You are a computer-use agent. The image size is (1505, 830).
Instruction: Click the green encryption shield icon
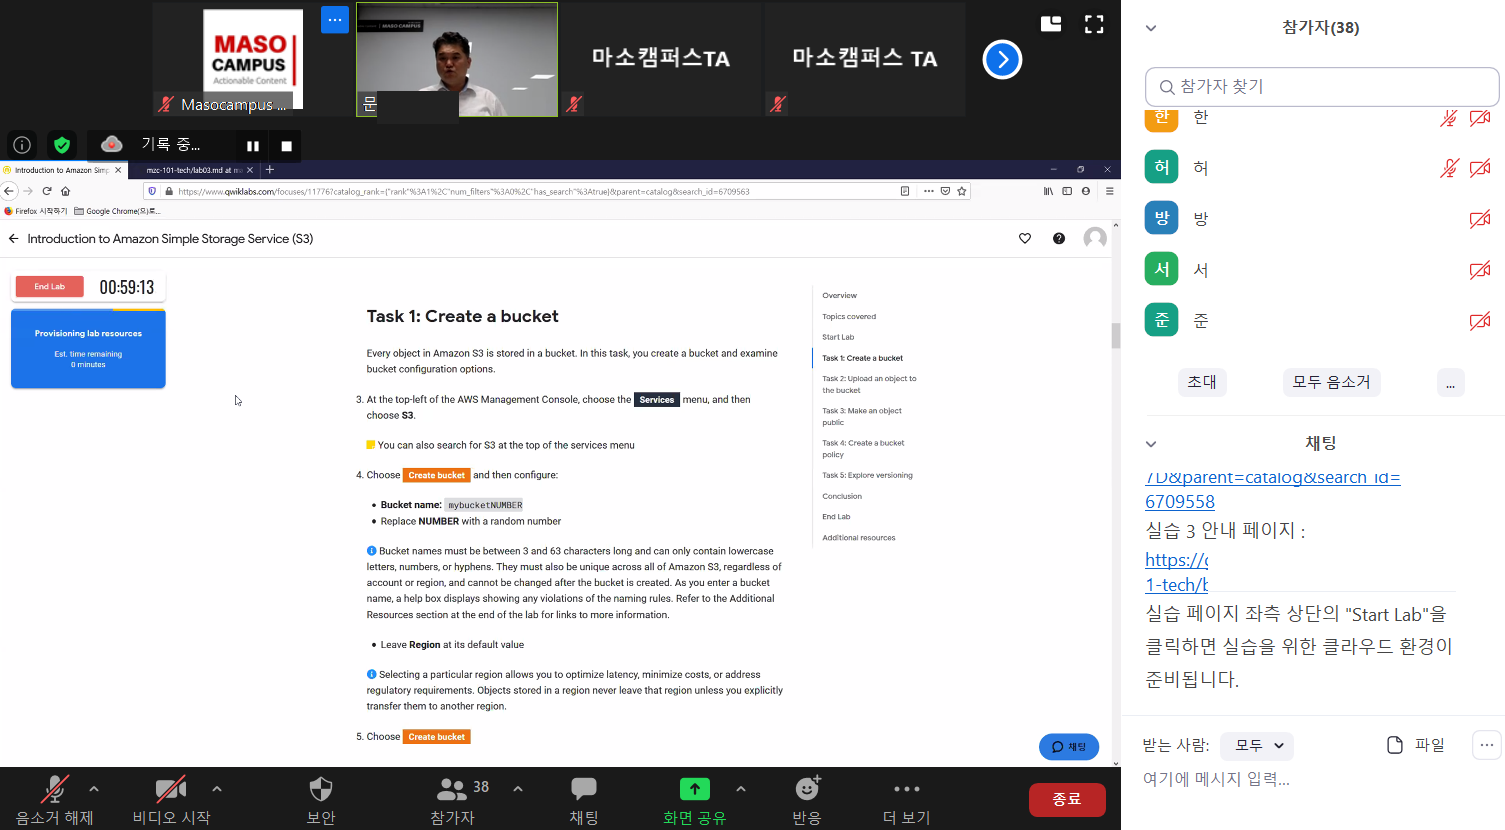click(62, 145)
